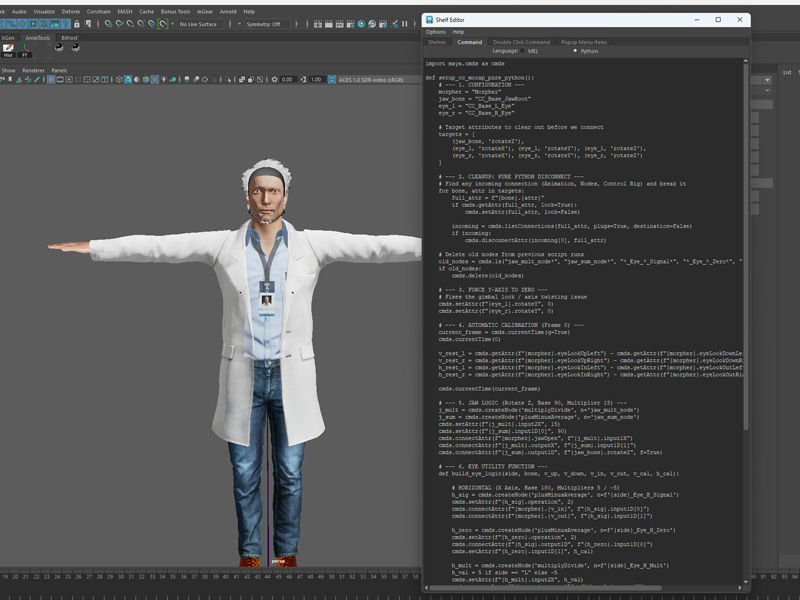This screenshot has height=600, width=800.
Task: Open the Visualize menu
Action: pos(44,11)
